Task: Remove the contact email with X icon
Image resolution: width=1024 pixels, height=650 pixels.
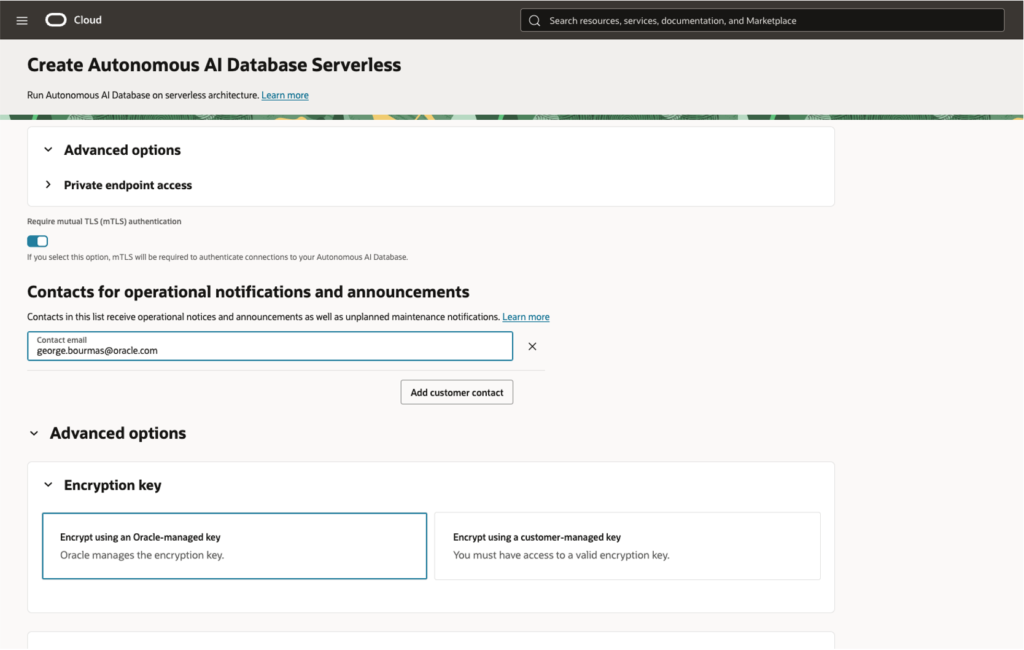Action: pyautogui.click(x=532, y=346)
